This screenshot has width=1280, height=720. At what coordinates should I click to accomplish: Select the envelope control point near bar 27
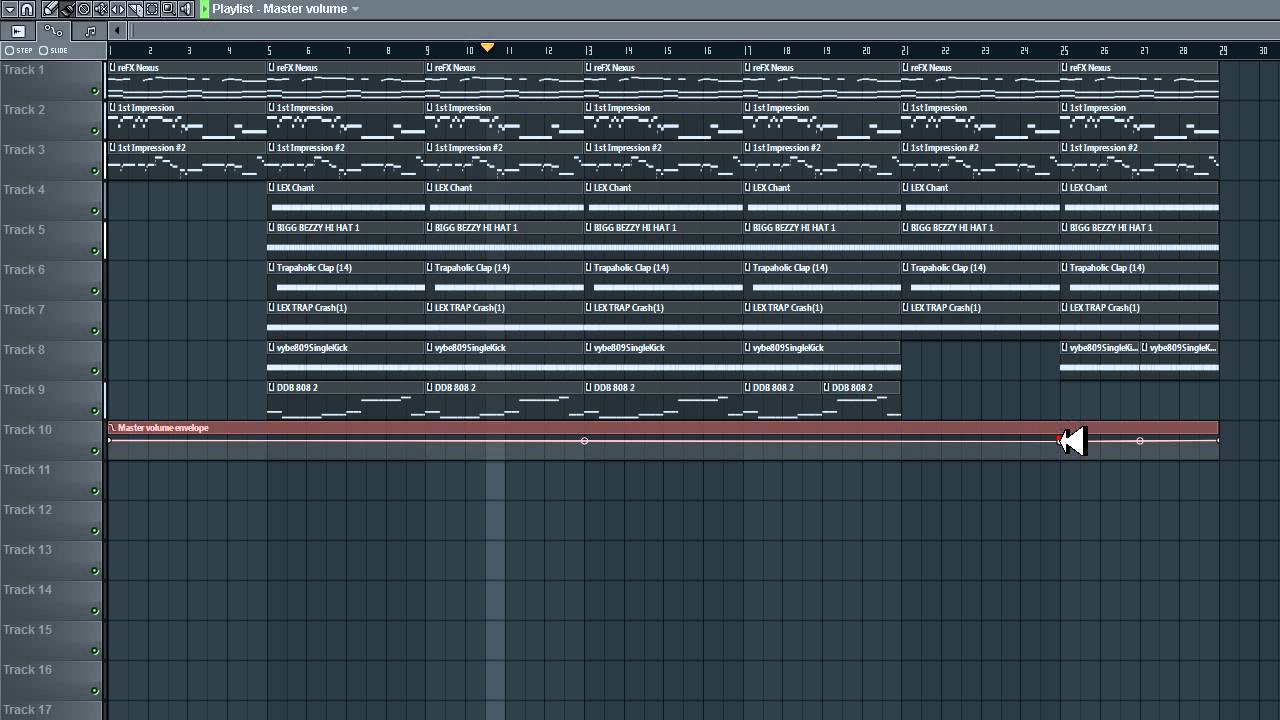pos(1140,441)
